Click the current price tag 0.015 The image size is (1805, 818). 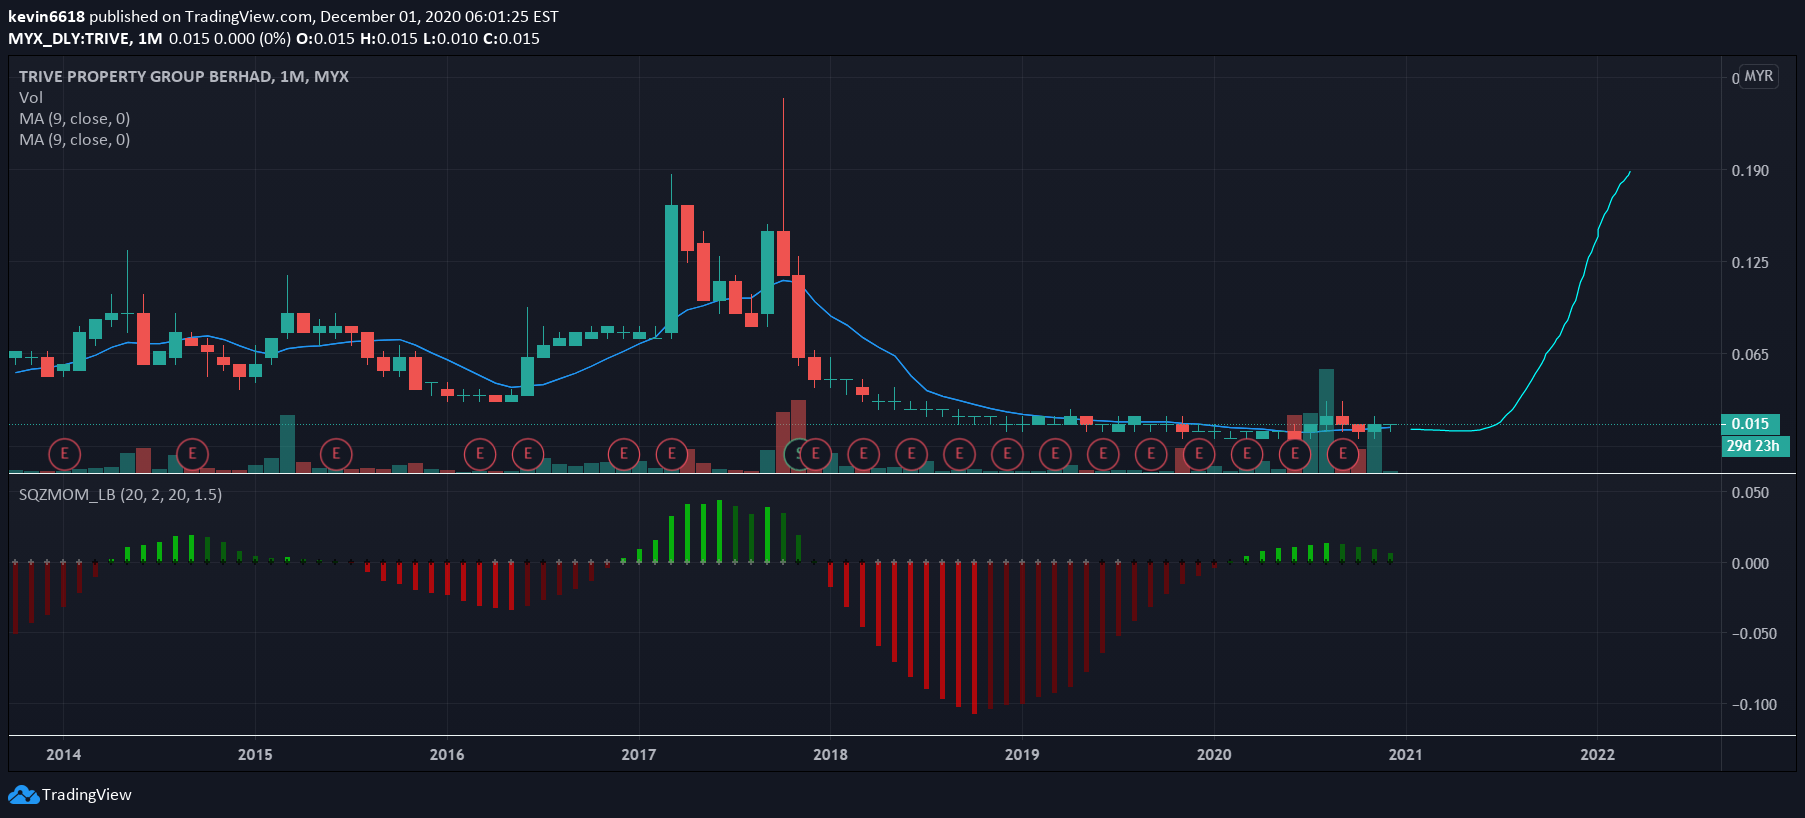point(1750,424)
